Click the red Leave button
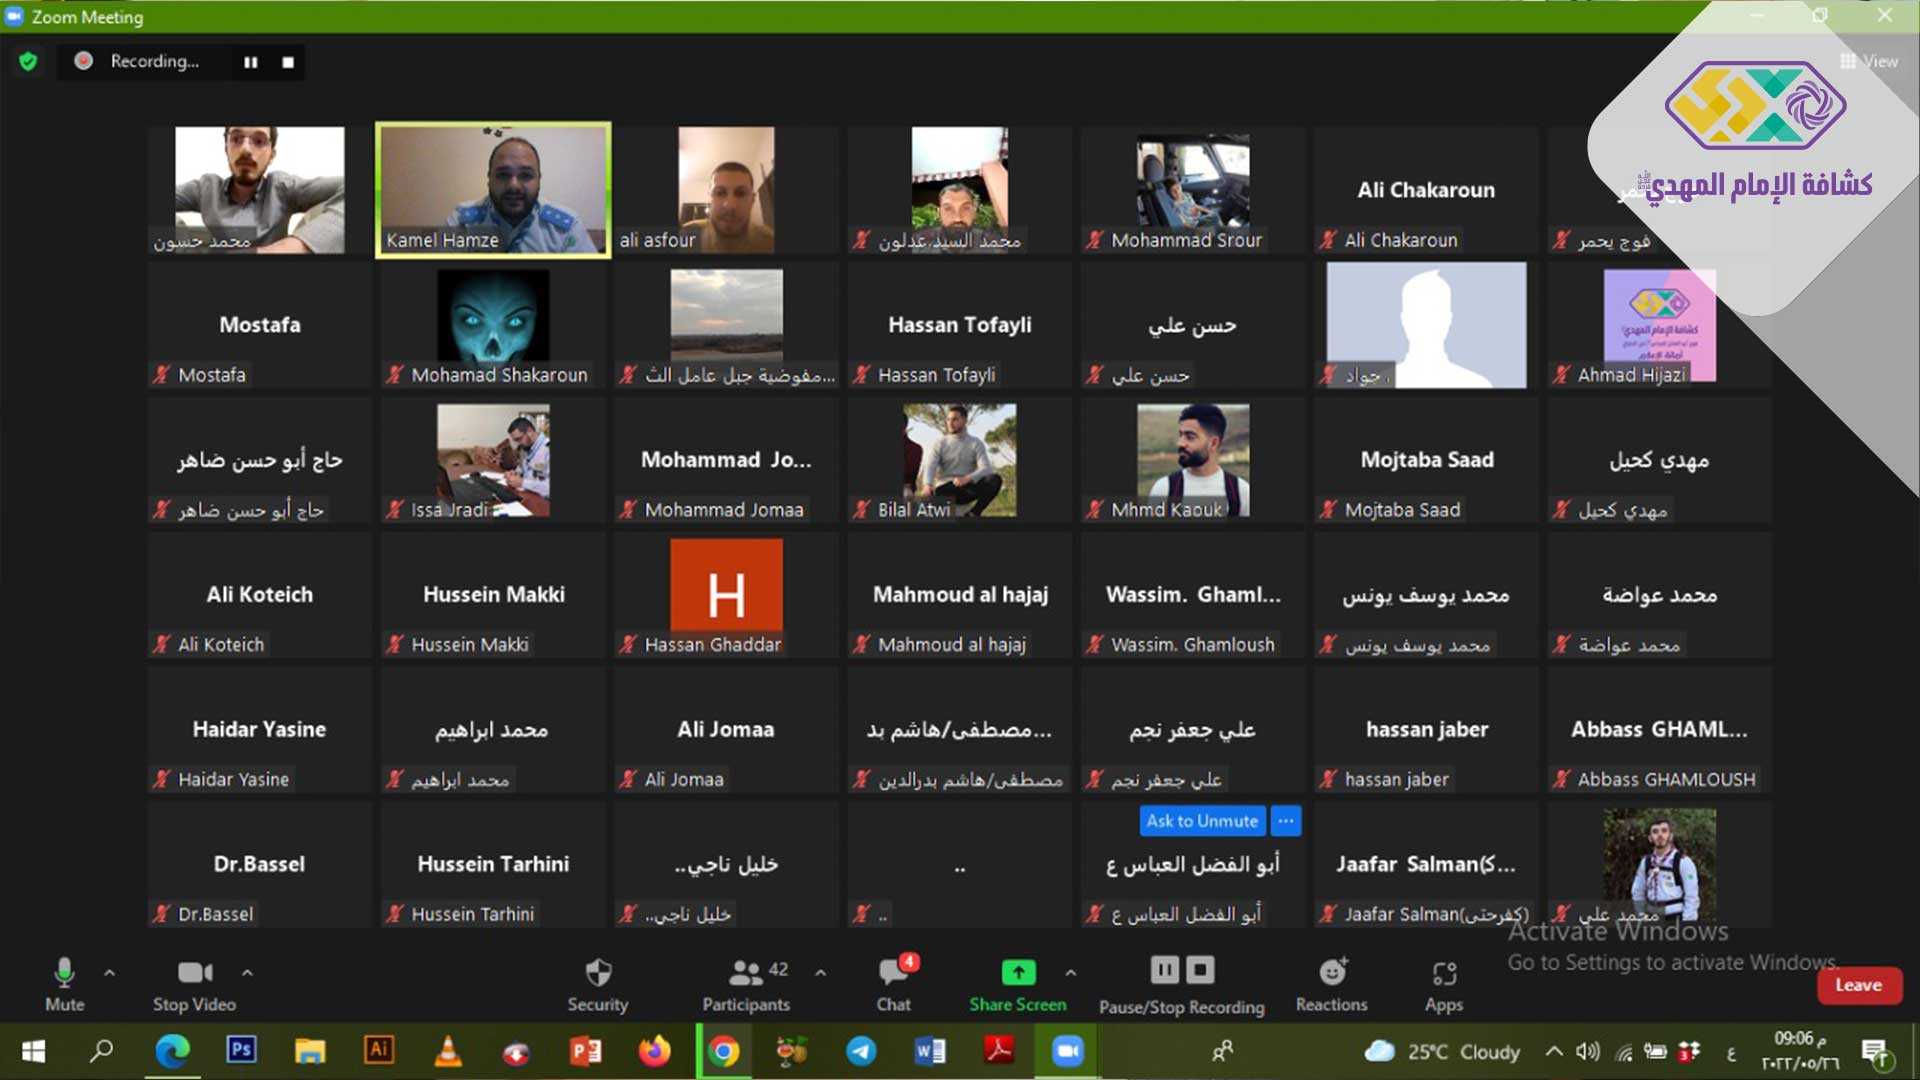The height and width of the screenshot is (1080, 1920). coord(1858,985)
